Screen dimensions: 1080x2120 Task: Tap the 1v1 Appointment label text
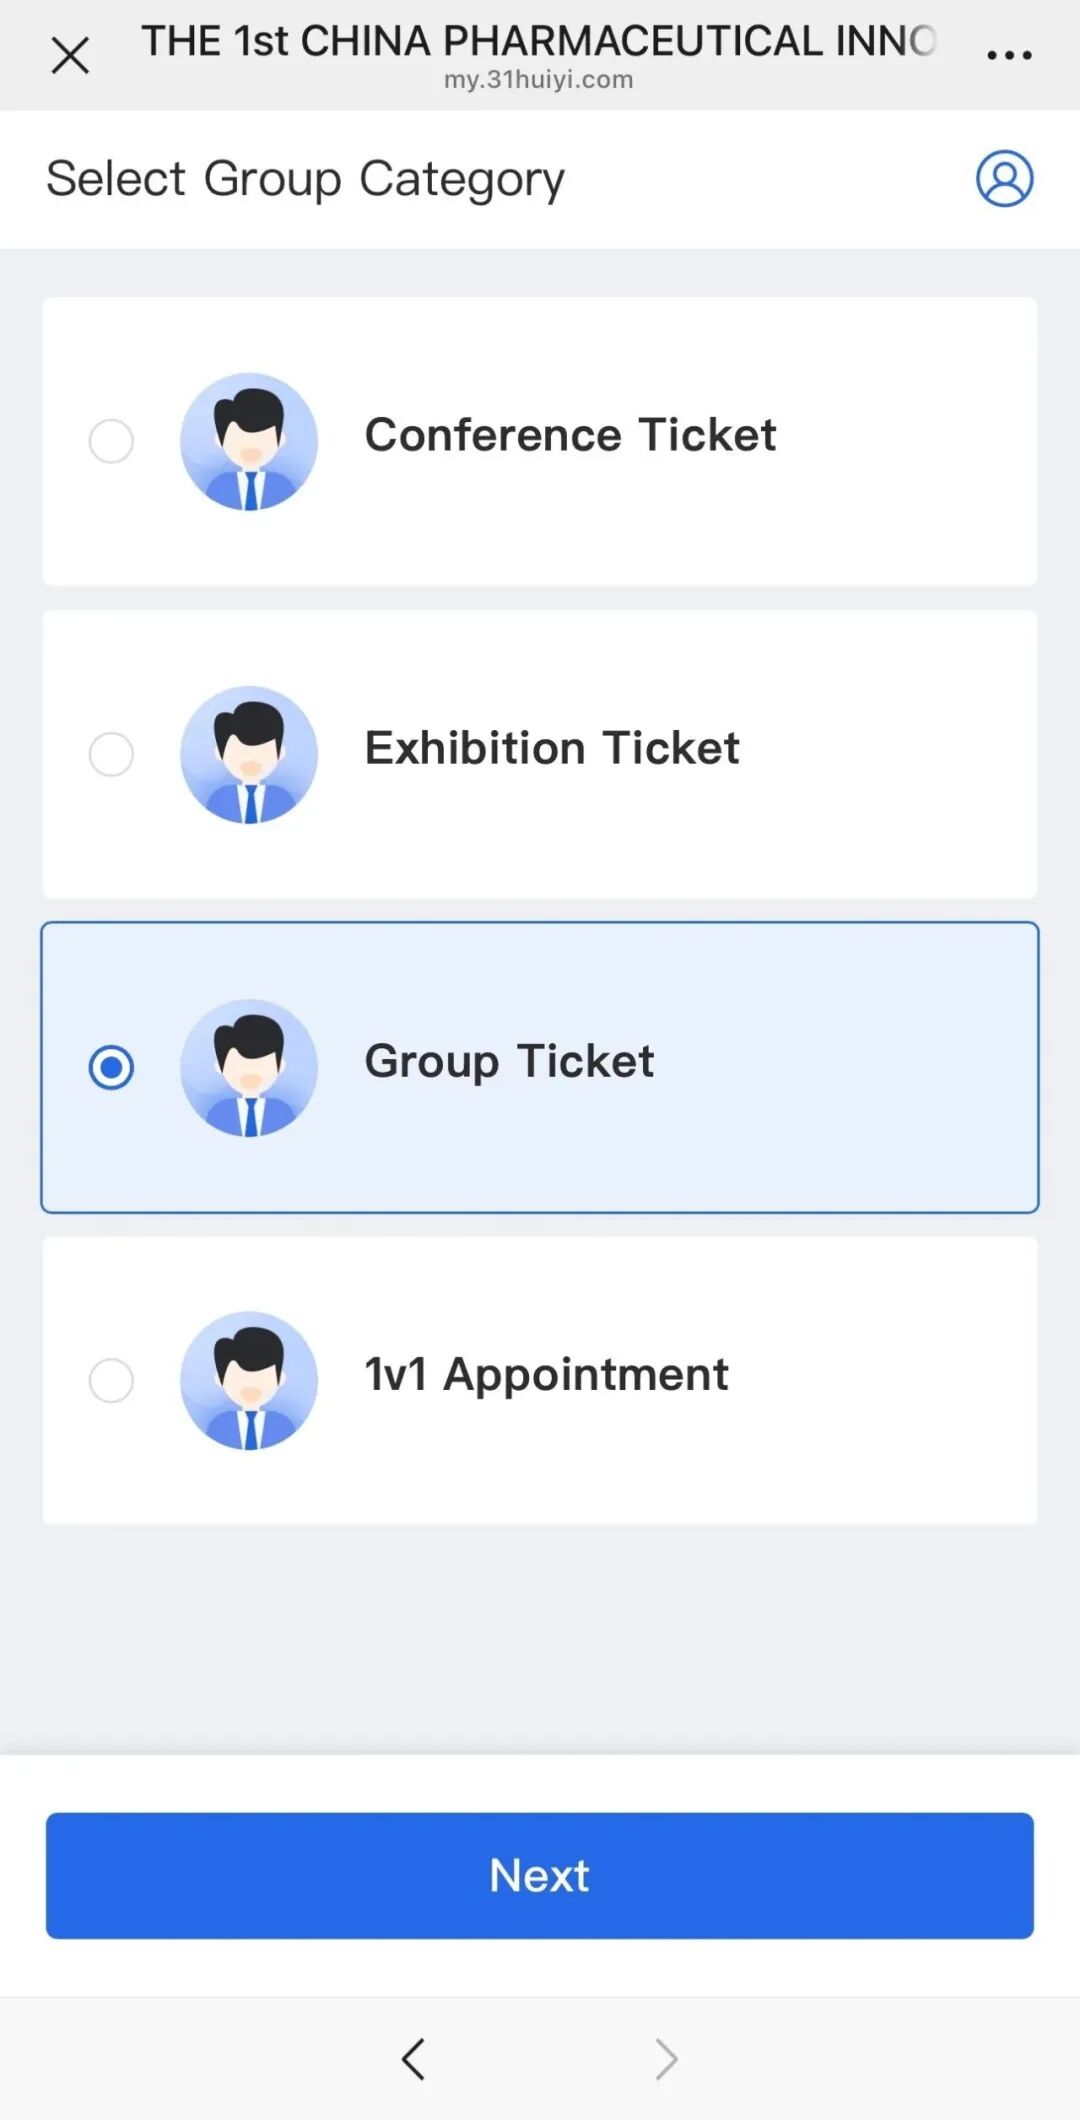click(x=546, y=1374)
